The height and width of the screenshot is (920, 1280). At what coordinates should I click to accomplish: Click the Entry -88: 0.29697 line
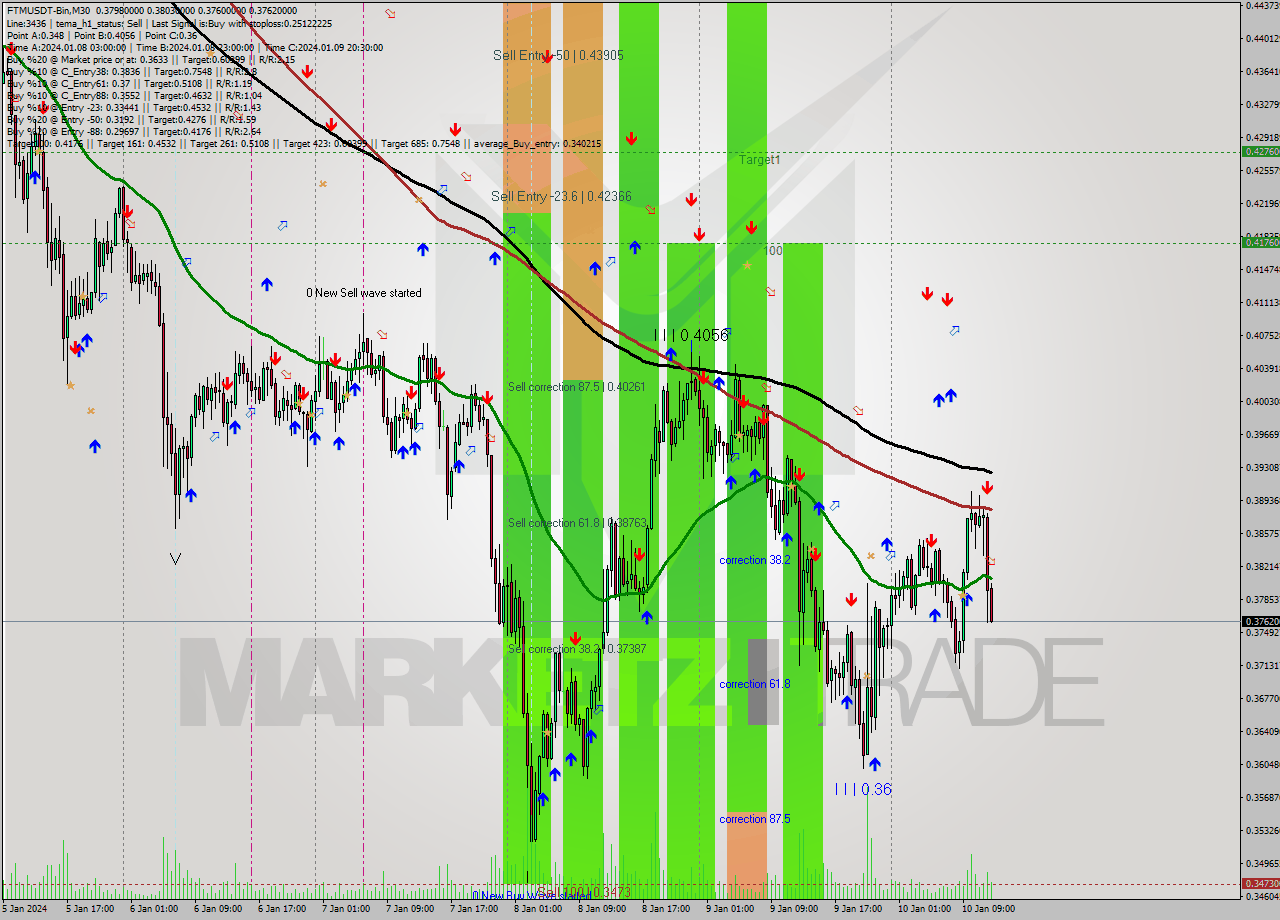[x=134, y=131]
